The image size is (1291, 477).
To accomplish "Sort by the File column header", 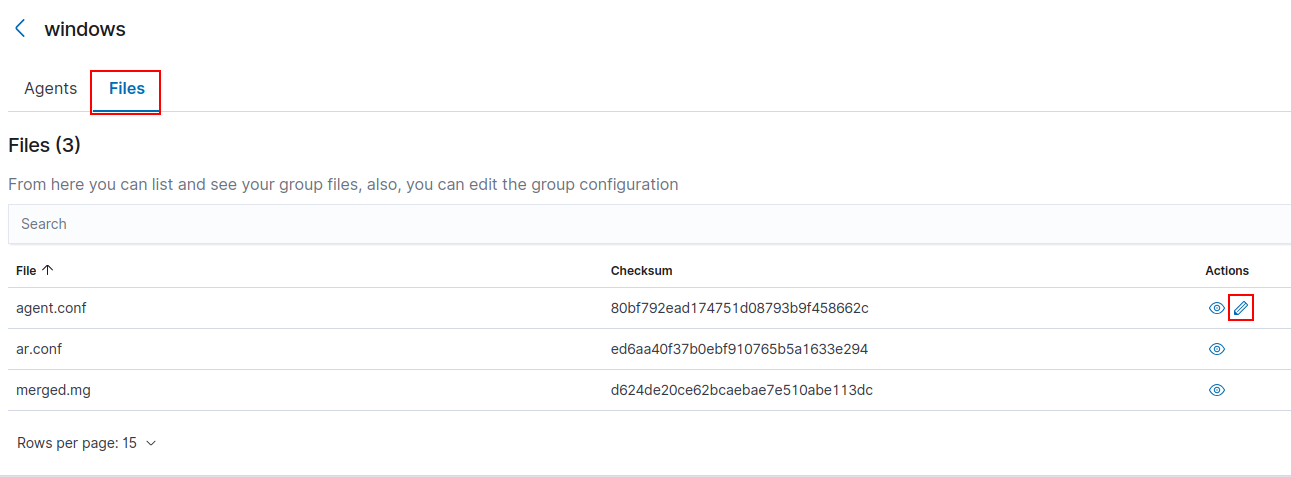I will 26,270.
